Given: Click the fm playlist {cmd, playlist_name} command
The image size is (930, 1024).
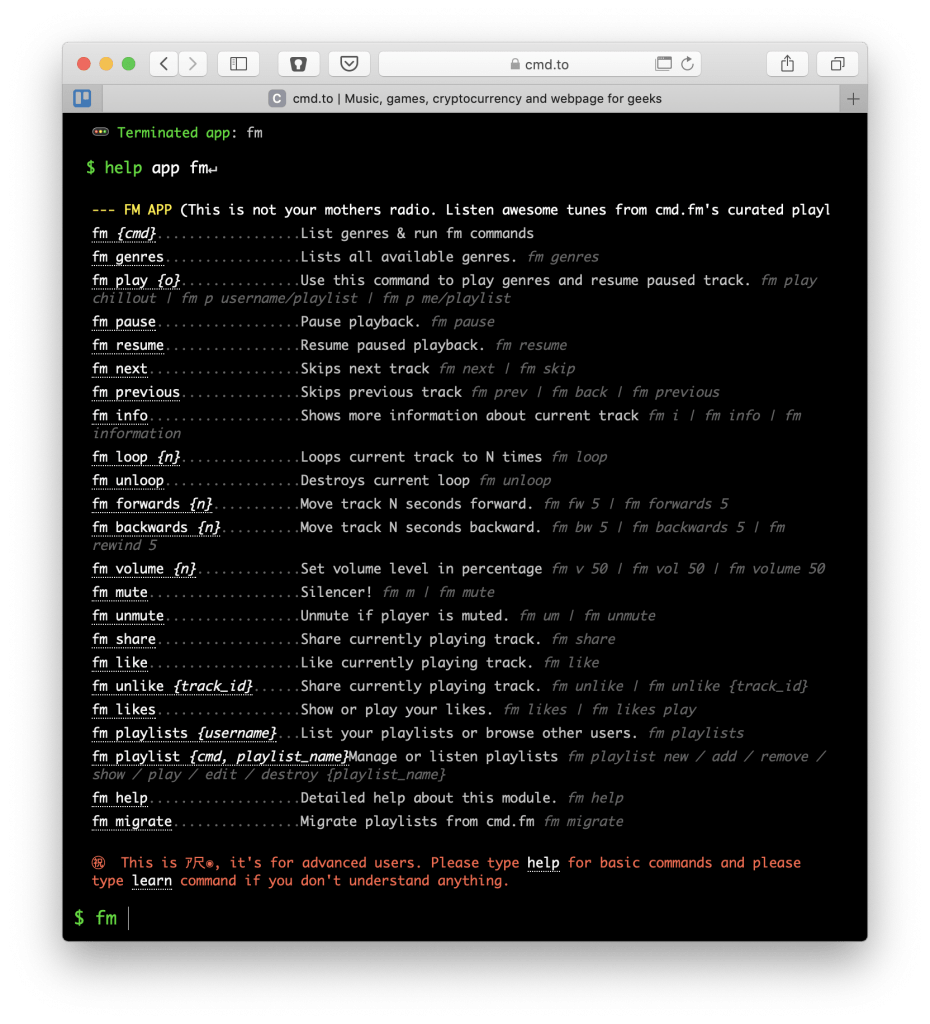Looking at the screenshot, I should pos(220,757).
